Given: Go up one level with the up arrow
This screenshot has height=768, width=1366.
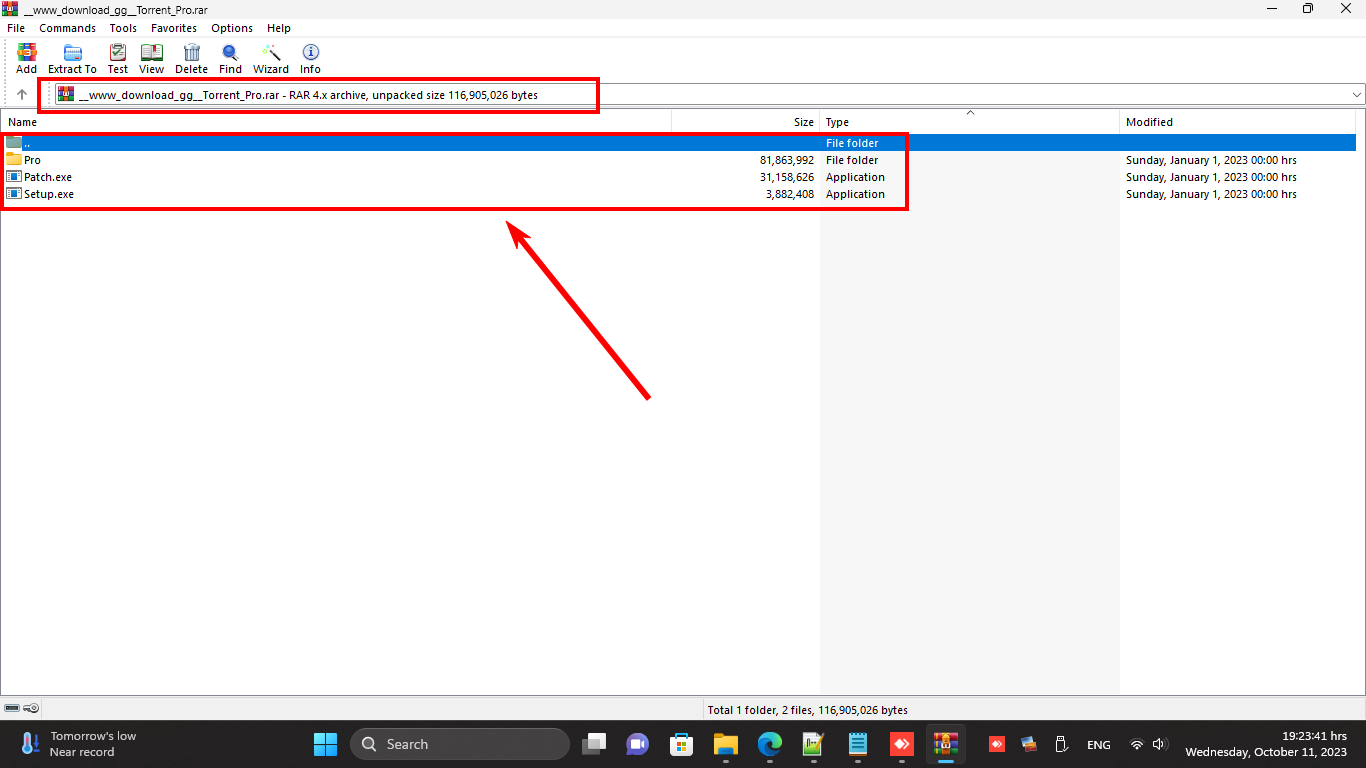Looking at the screenshot, I should coord(22,95).
